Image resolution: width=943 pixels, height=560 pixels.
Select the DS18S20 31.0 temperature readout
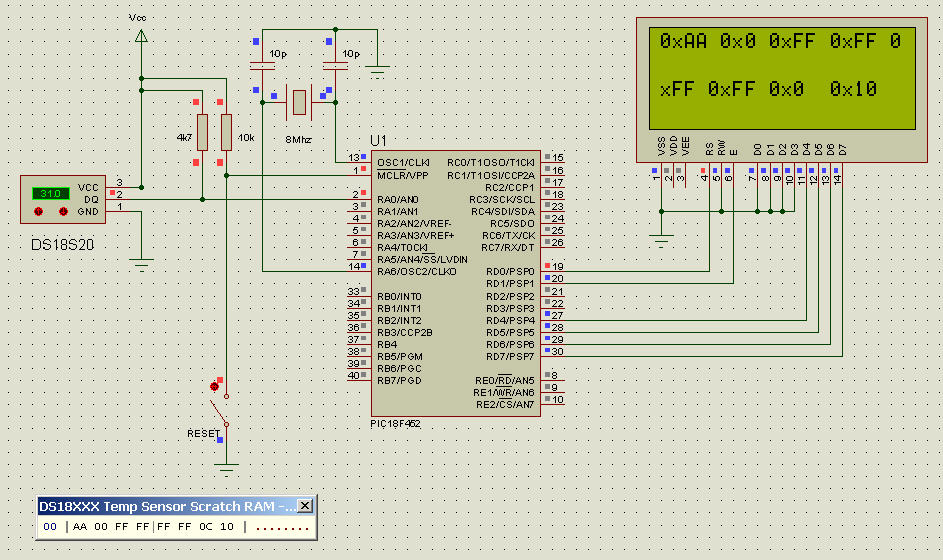click(51, 194)
